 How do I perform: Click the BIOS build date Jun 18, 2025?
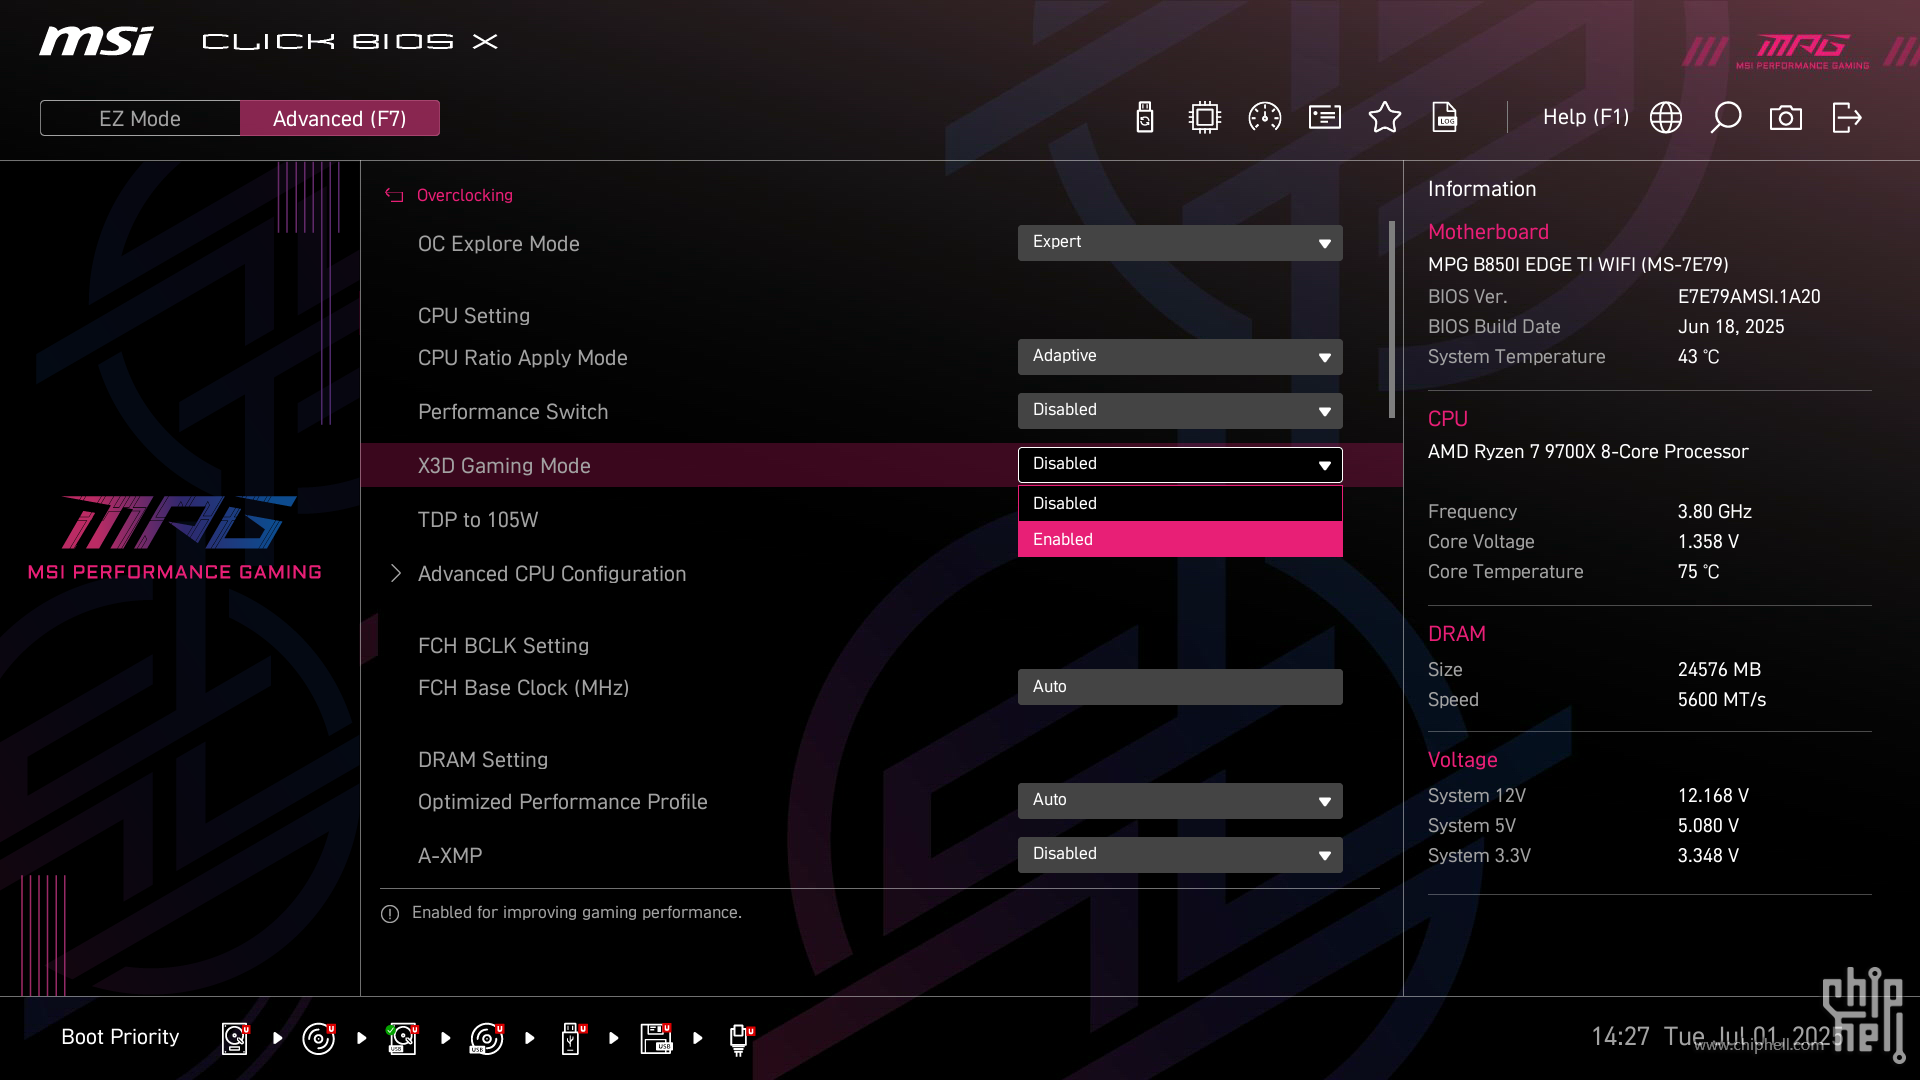point(1731,327)
